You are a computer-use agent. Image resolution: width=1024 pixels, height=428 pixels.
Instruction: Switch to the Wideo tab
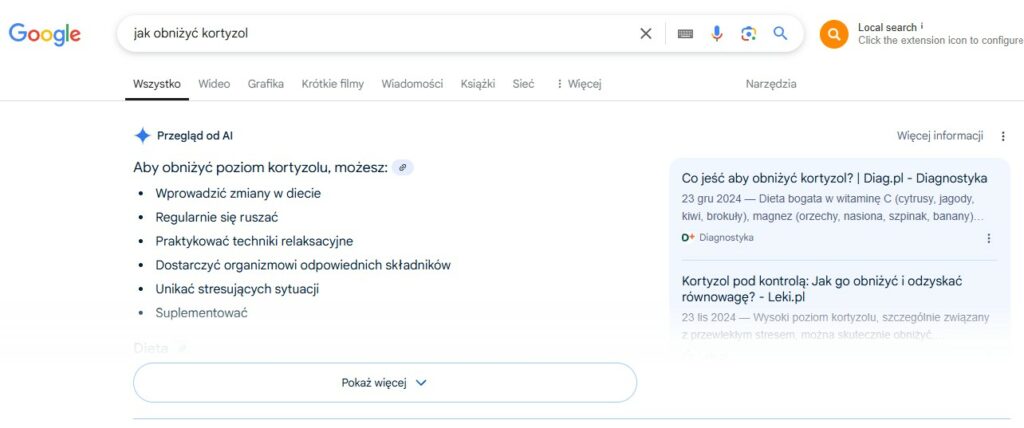point(214,84)
